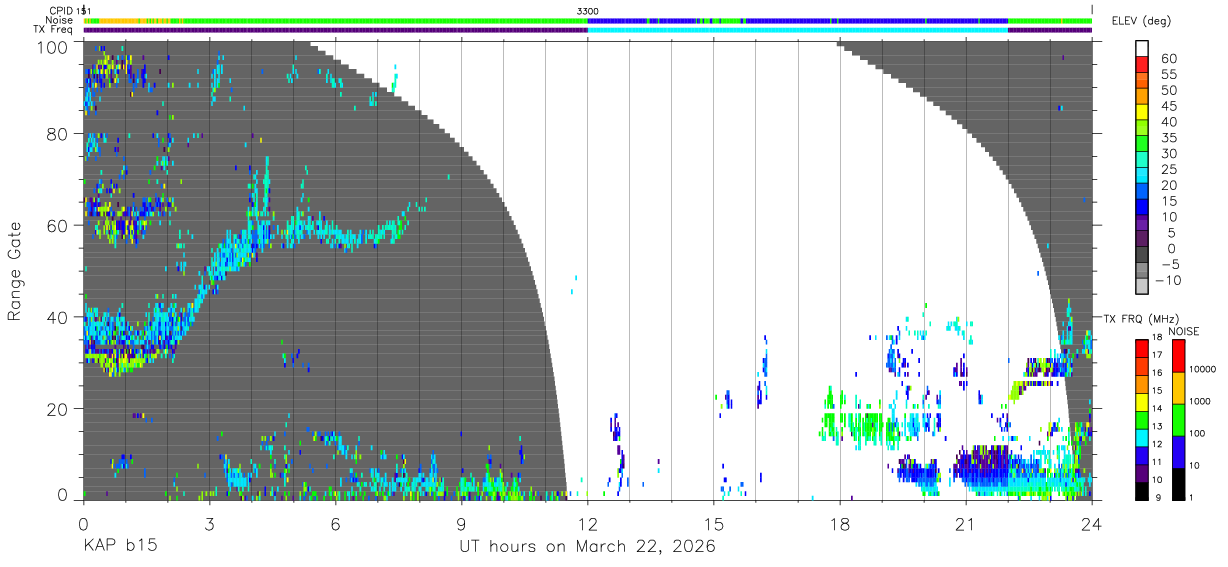Click the 'Range Gate' vertical axis title

(x=15, y=272)
